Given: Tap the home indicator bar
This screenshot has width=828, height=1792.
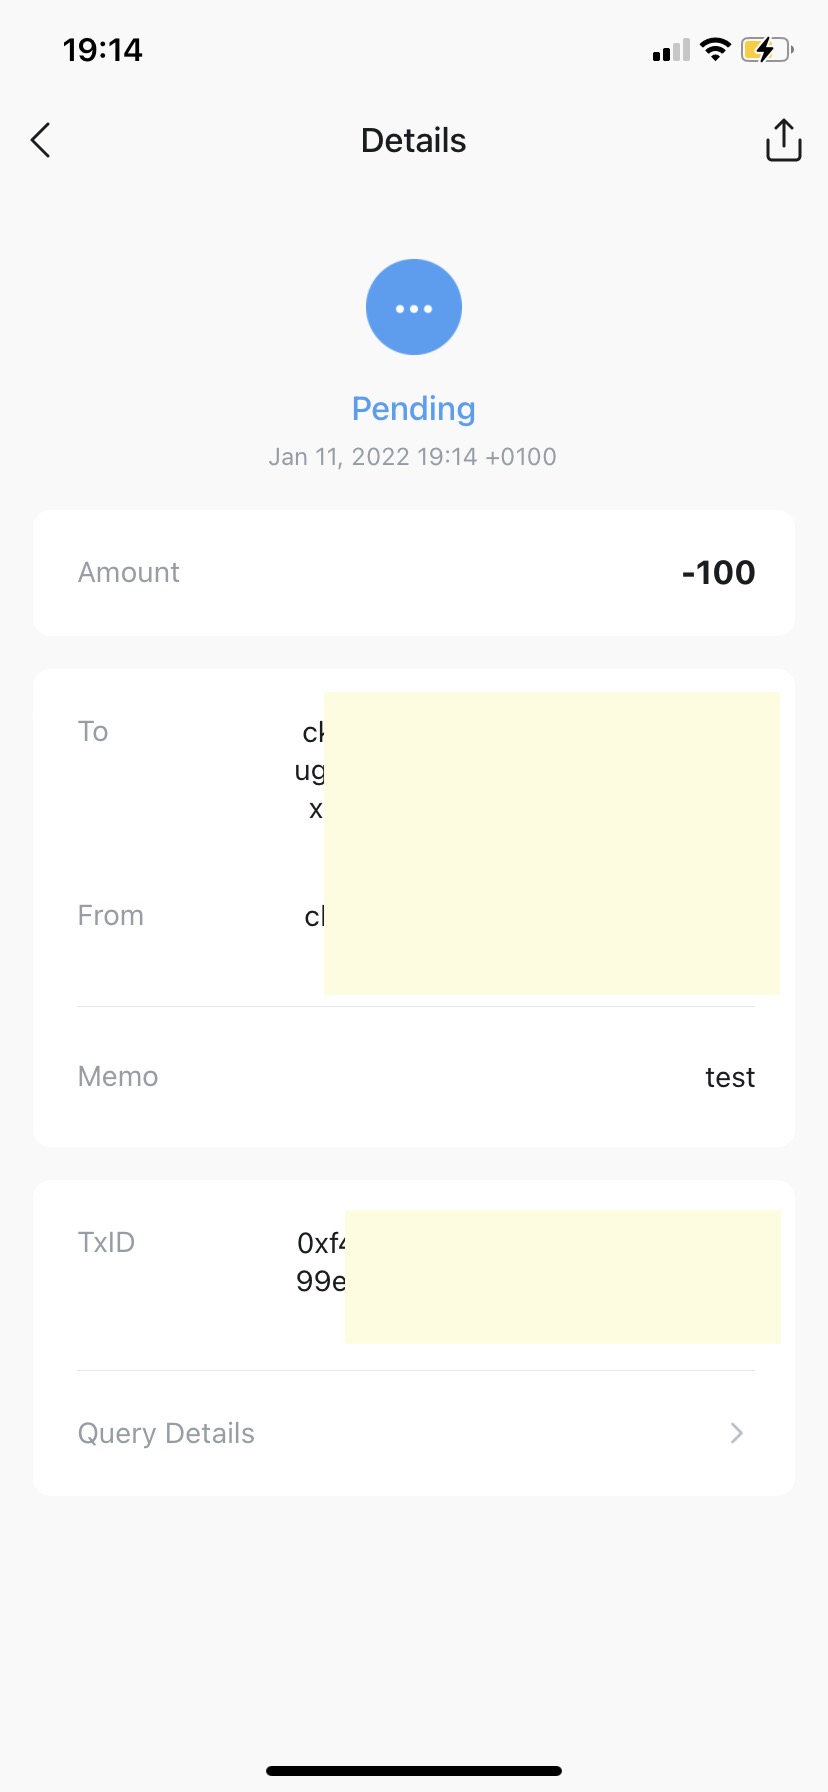Looking at the screenshot, I should [x=414, y=1771].
